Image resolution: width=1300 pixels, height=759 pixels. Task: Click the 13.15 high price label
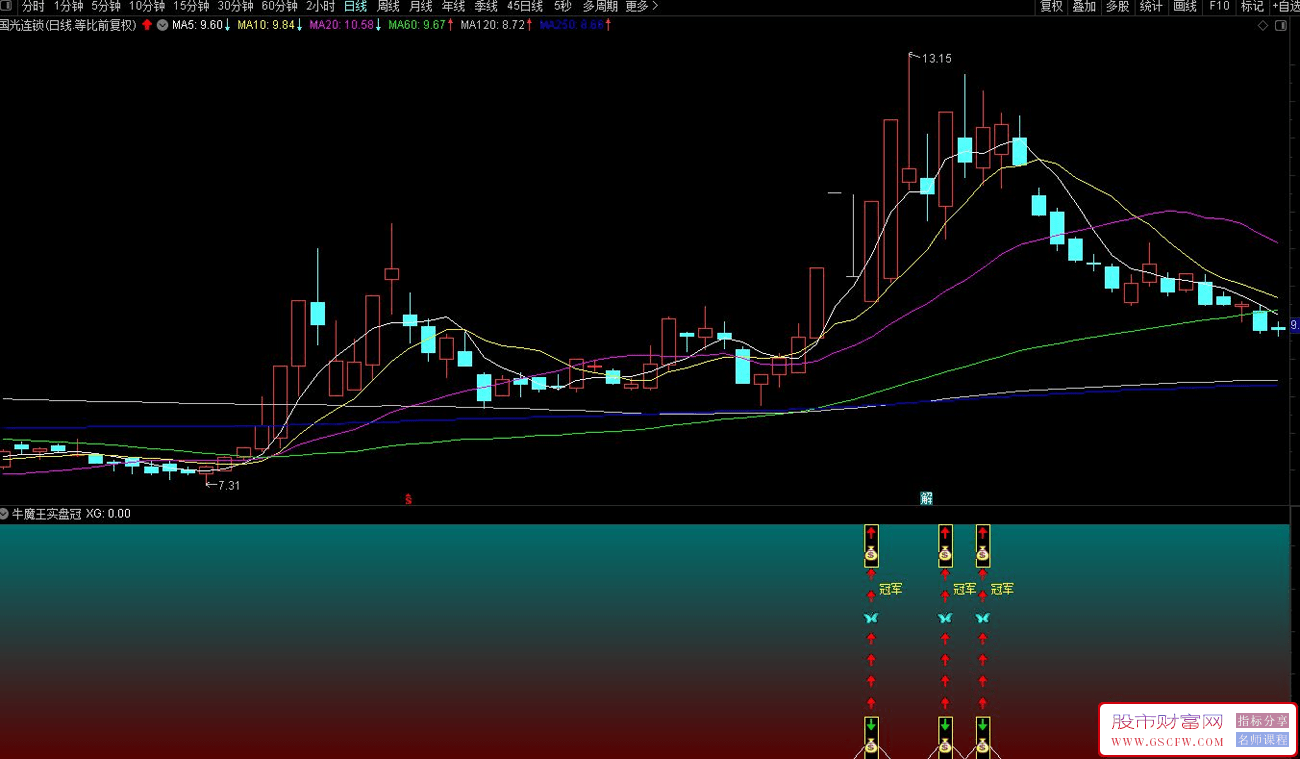[937, 58]
